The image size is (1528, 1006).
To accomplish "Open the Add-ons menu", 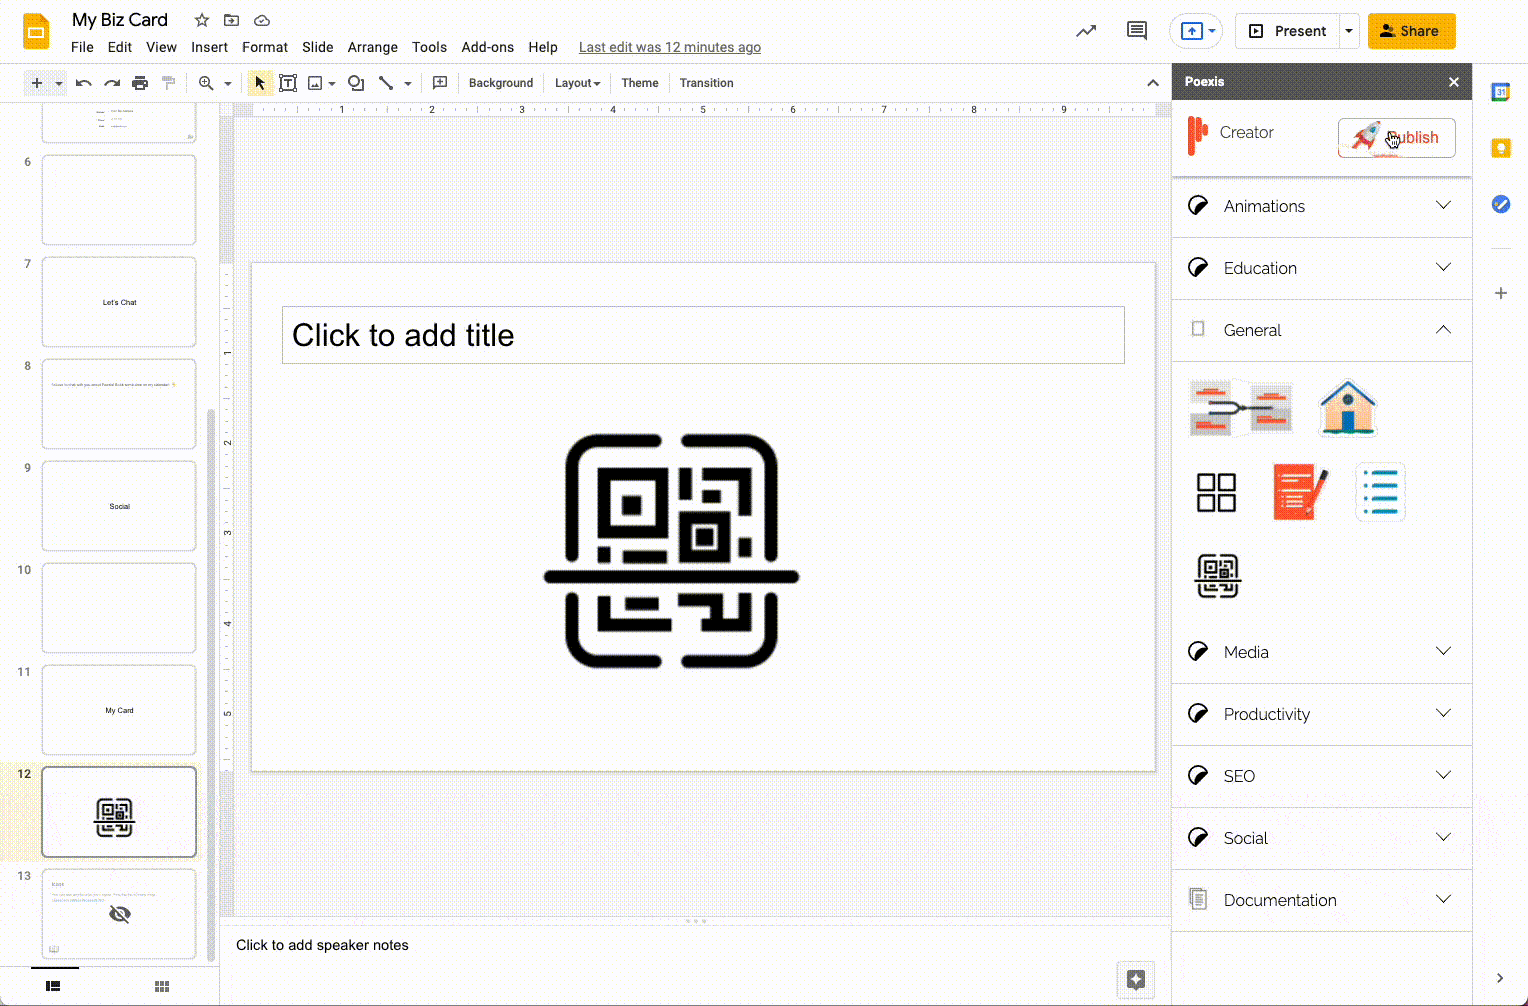I will click(488, 47).
